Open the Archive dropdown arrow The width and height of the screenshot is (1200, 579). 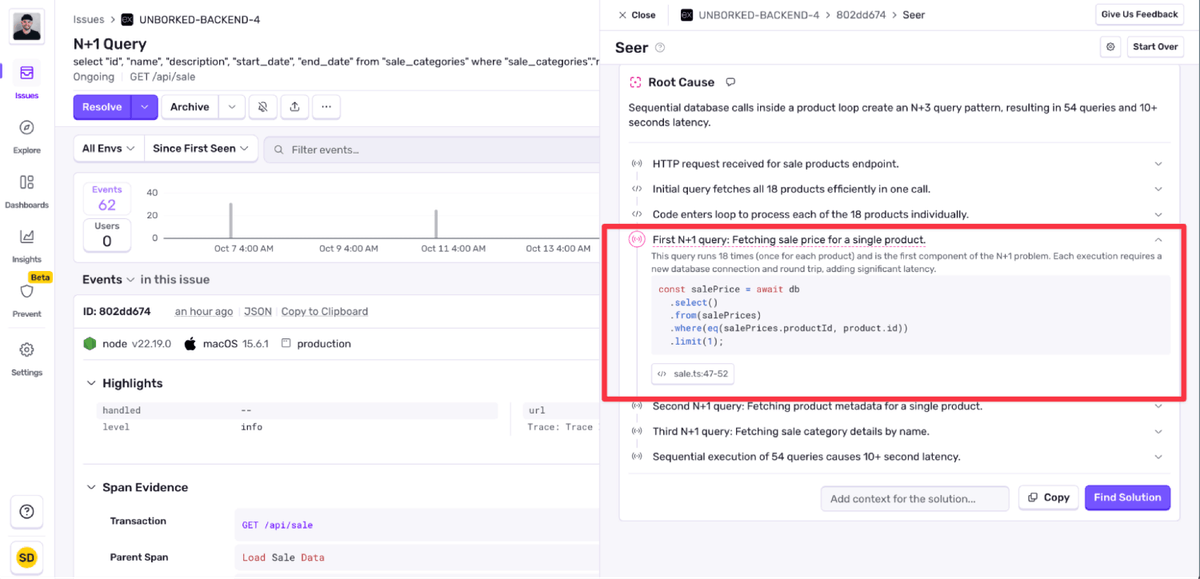click(x=231, y=107)
